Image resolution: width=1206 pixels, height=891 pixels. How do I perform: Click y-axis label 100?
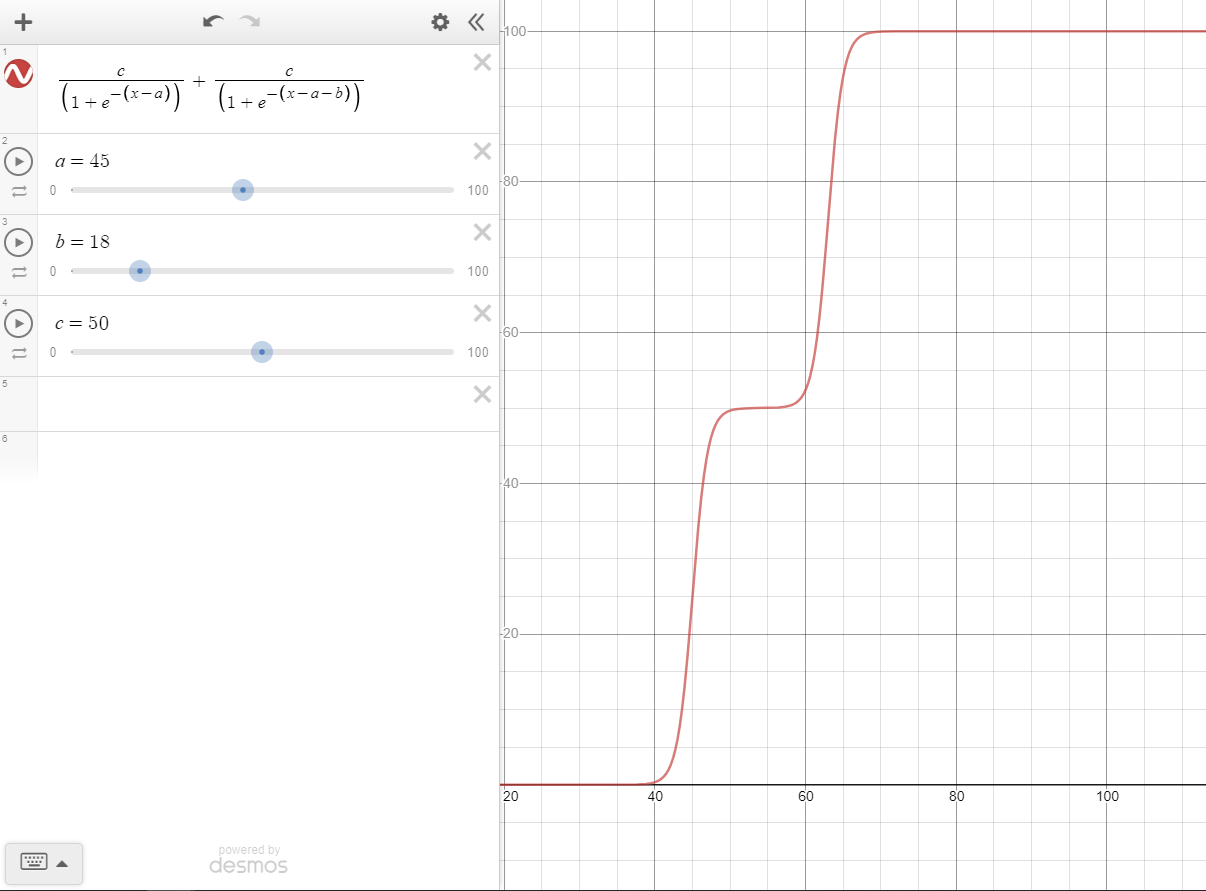(515, 31)
